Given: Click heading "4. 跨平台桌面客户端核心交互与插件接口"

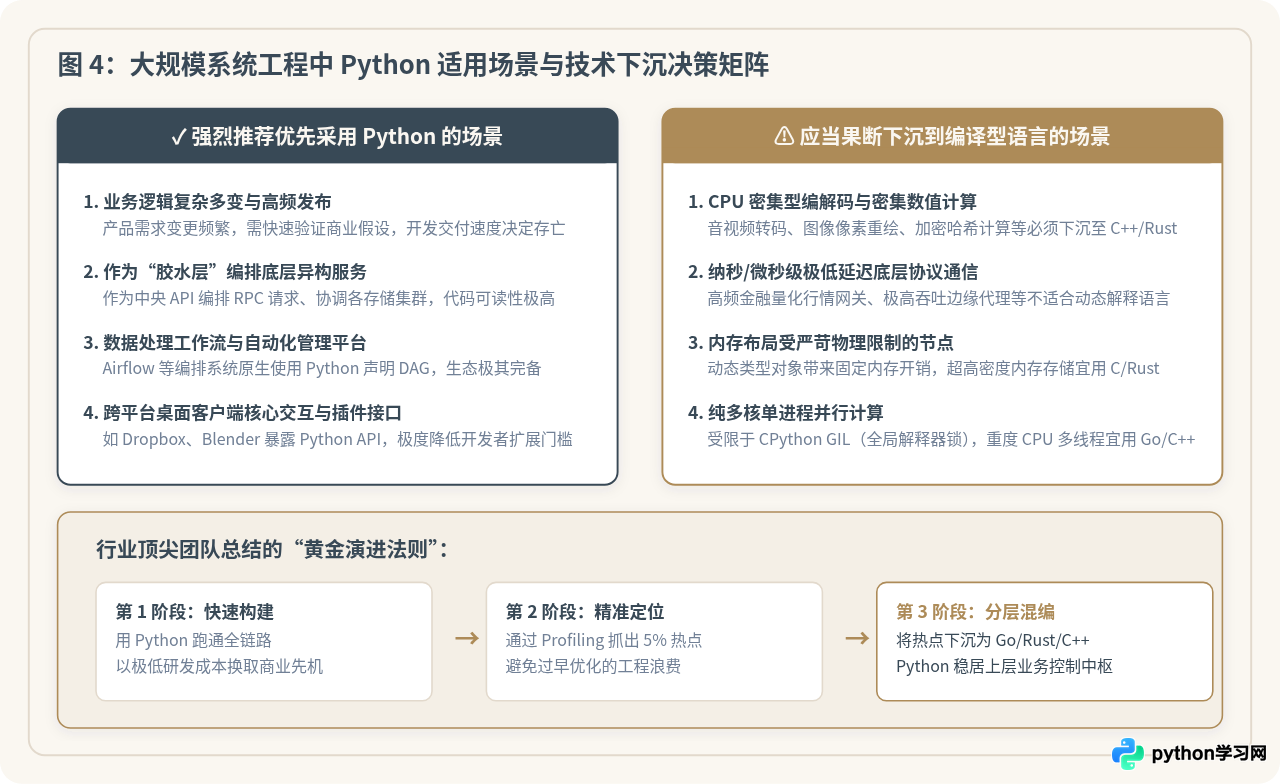Looking at the screenshot, I should (x=243, y=413).
